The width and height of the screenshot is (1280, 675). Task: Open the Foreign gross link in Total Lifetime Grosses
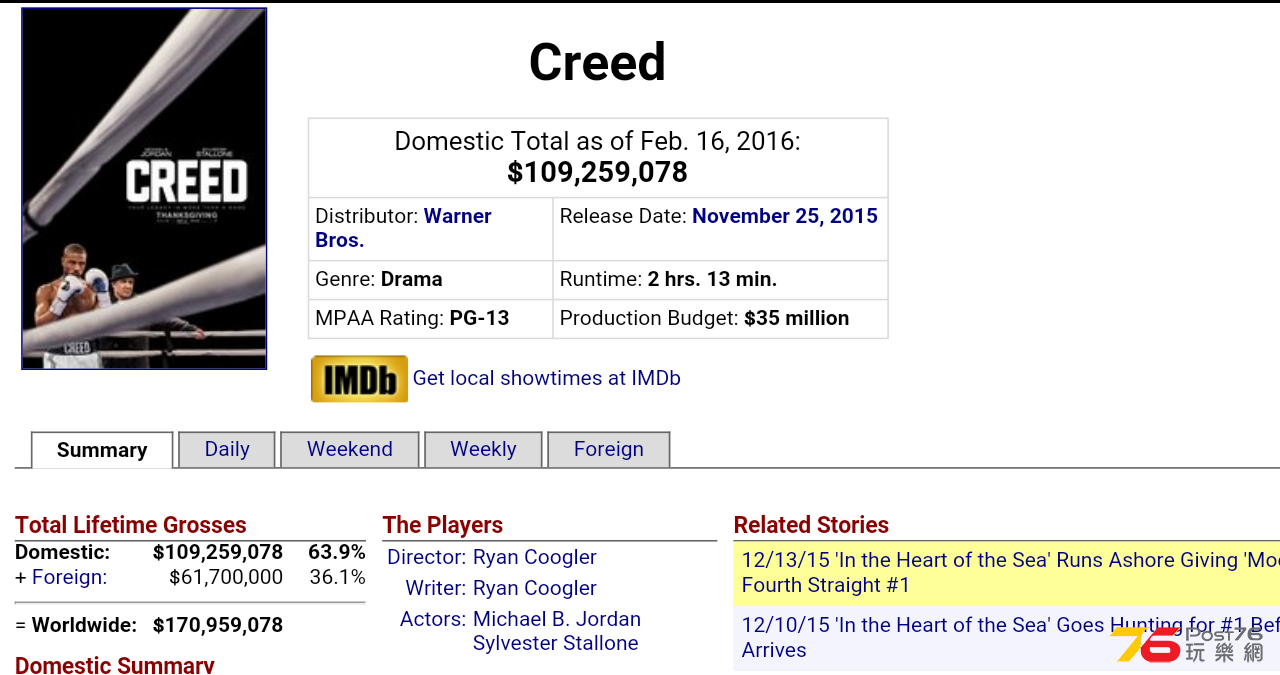click(x=69, y=577)
